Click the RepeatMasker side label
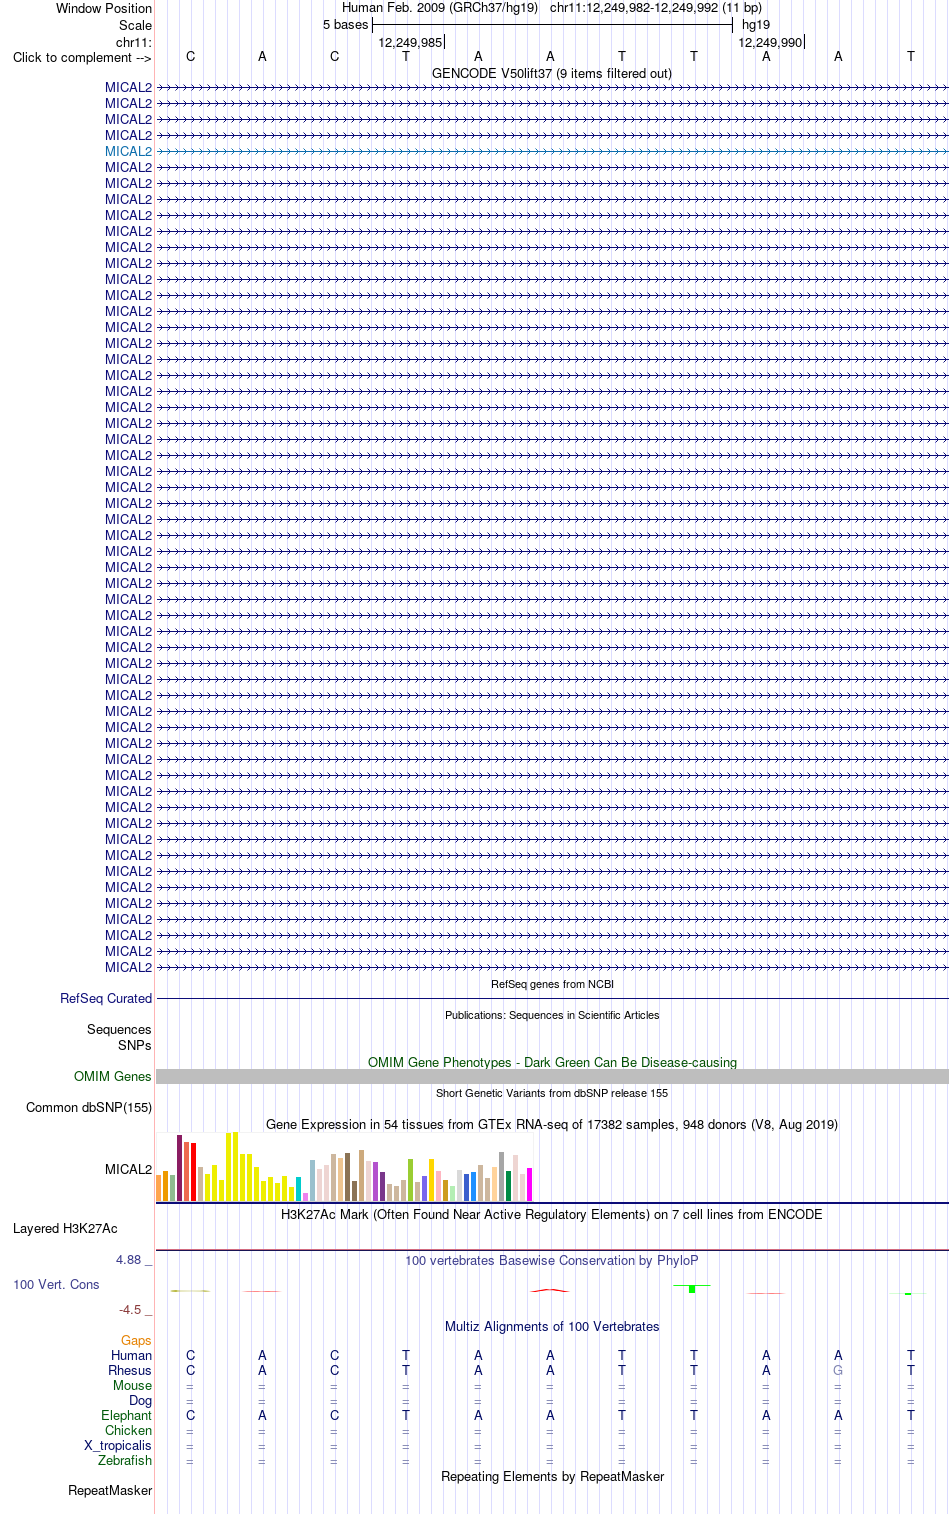 tap(110, 1490)
